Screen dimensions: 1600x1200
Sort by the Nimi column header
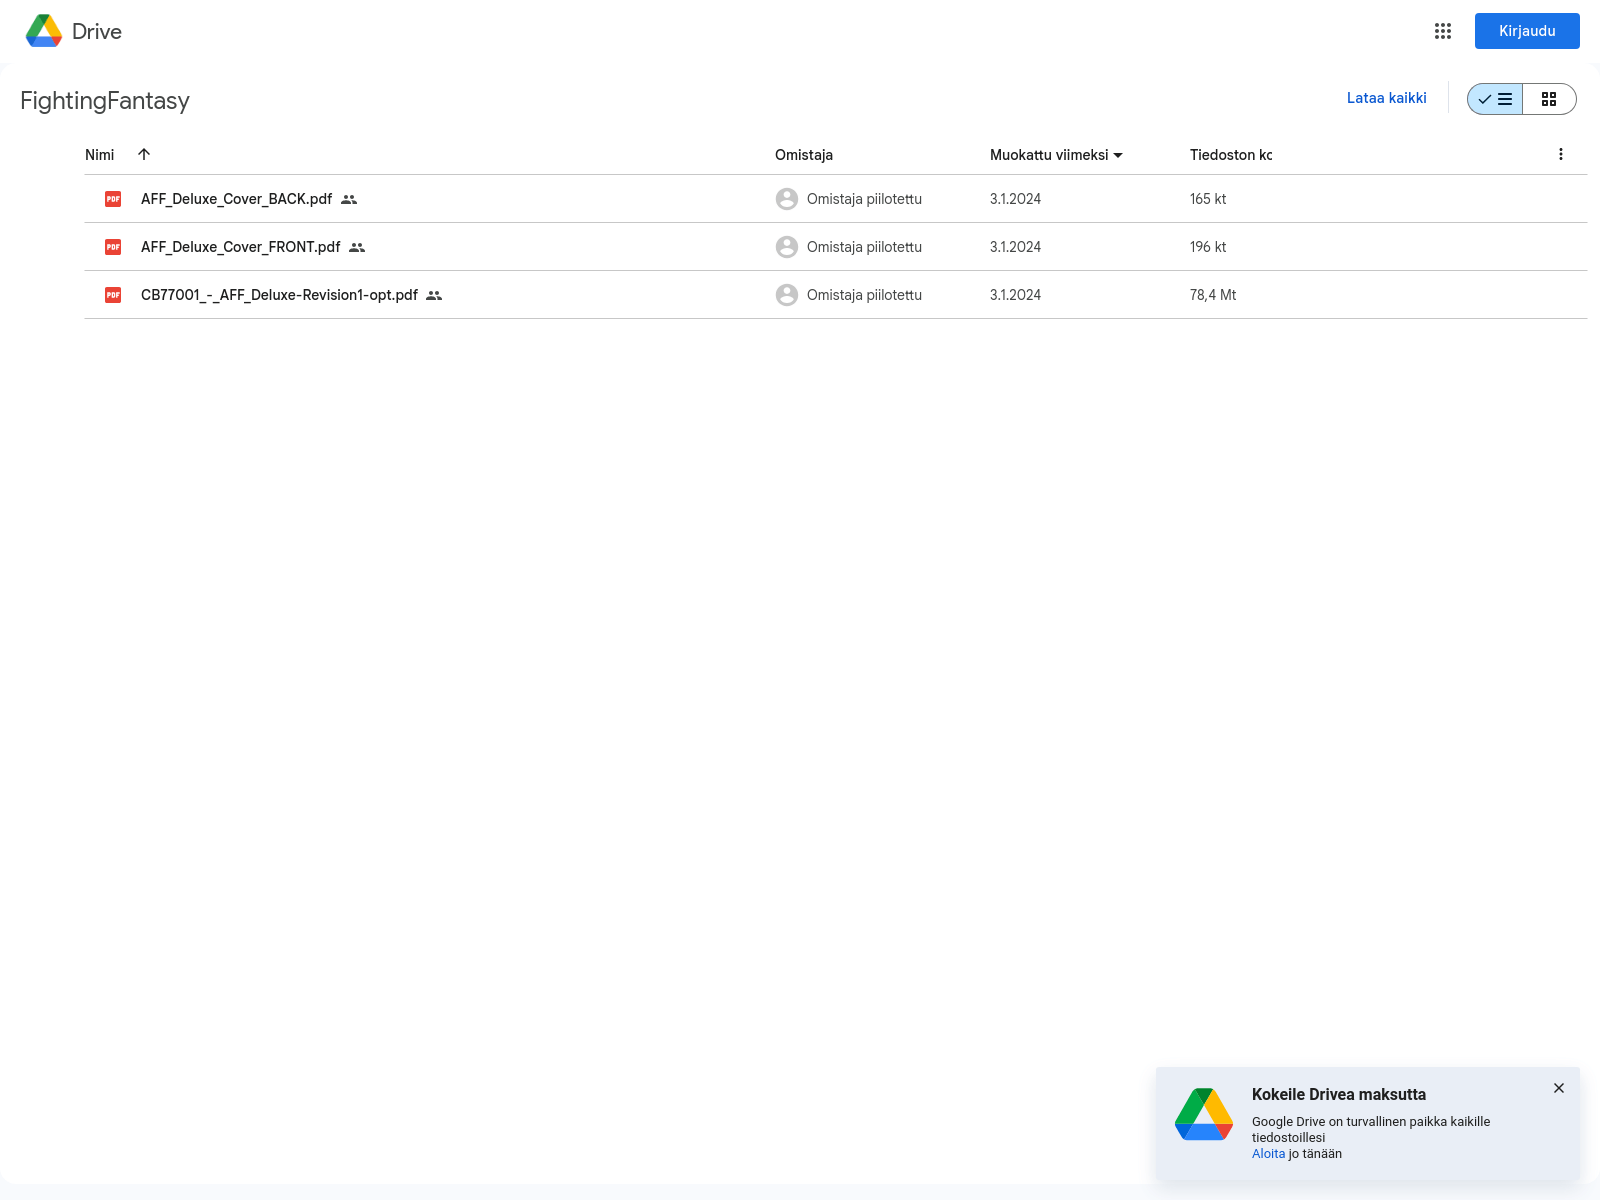point(100,155)
